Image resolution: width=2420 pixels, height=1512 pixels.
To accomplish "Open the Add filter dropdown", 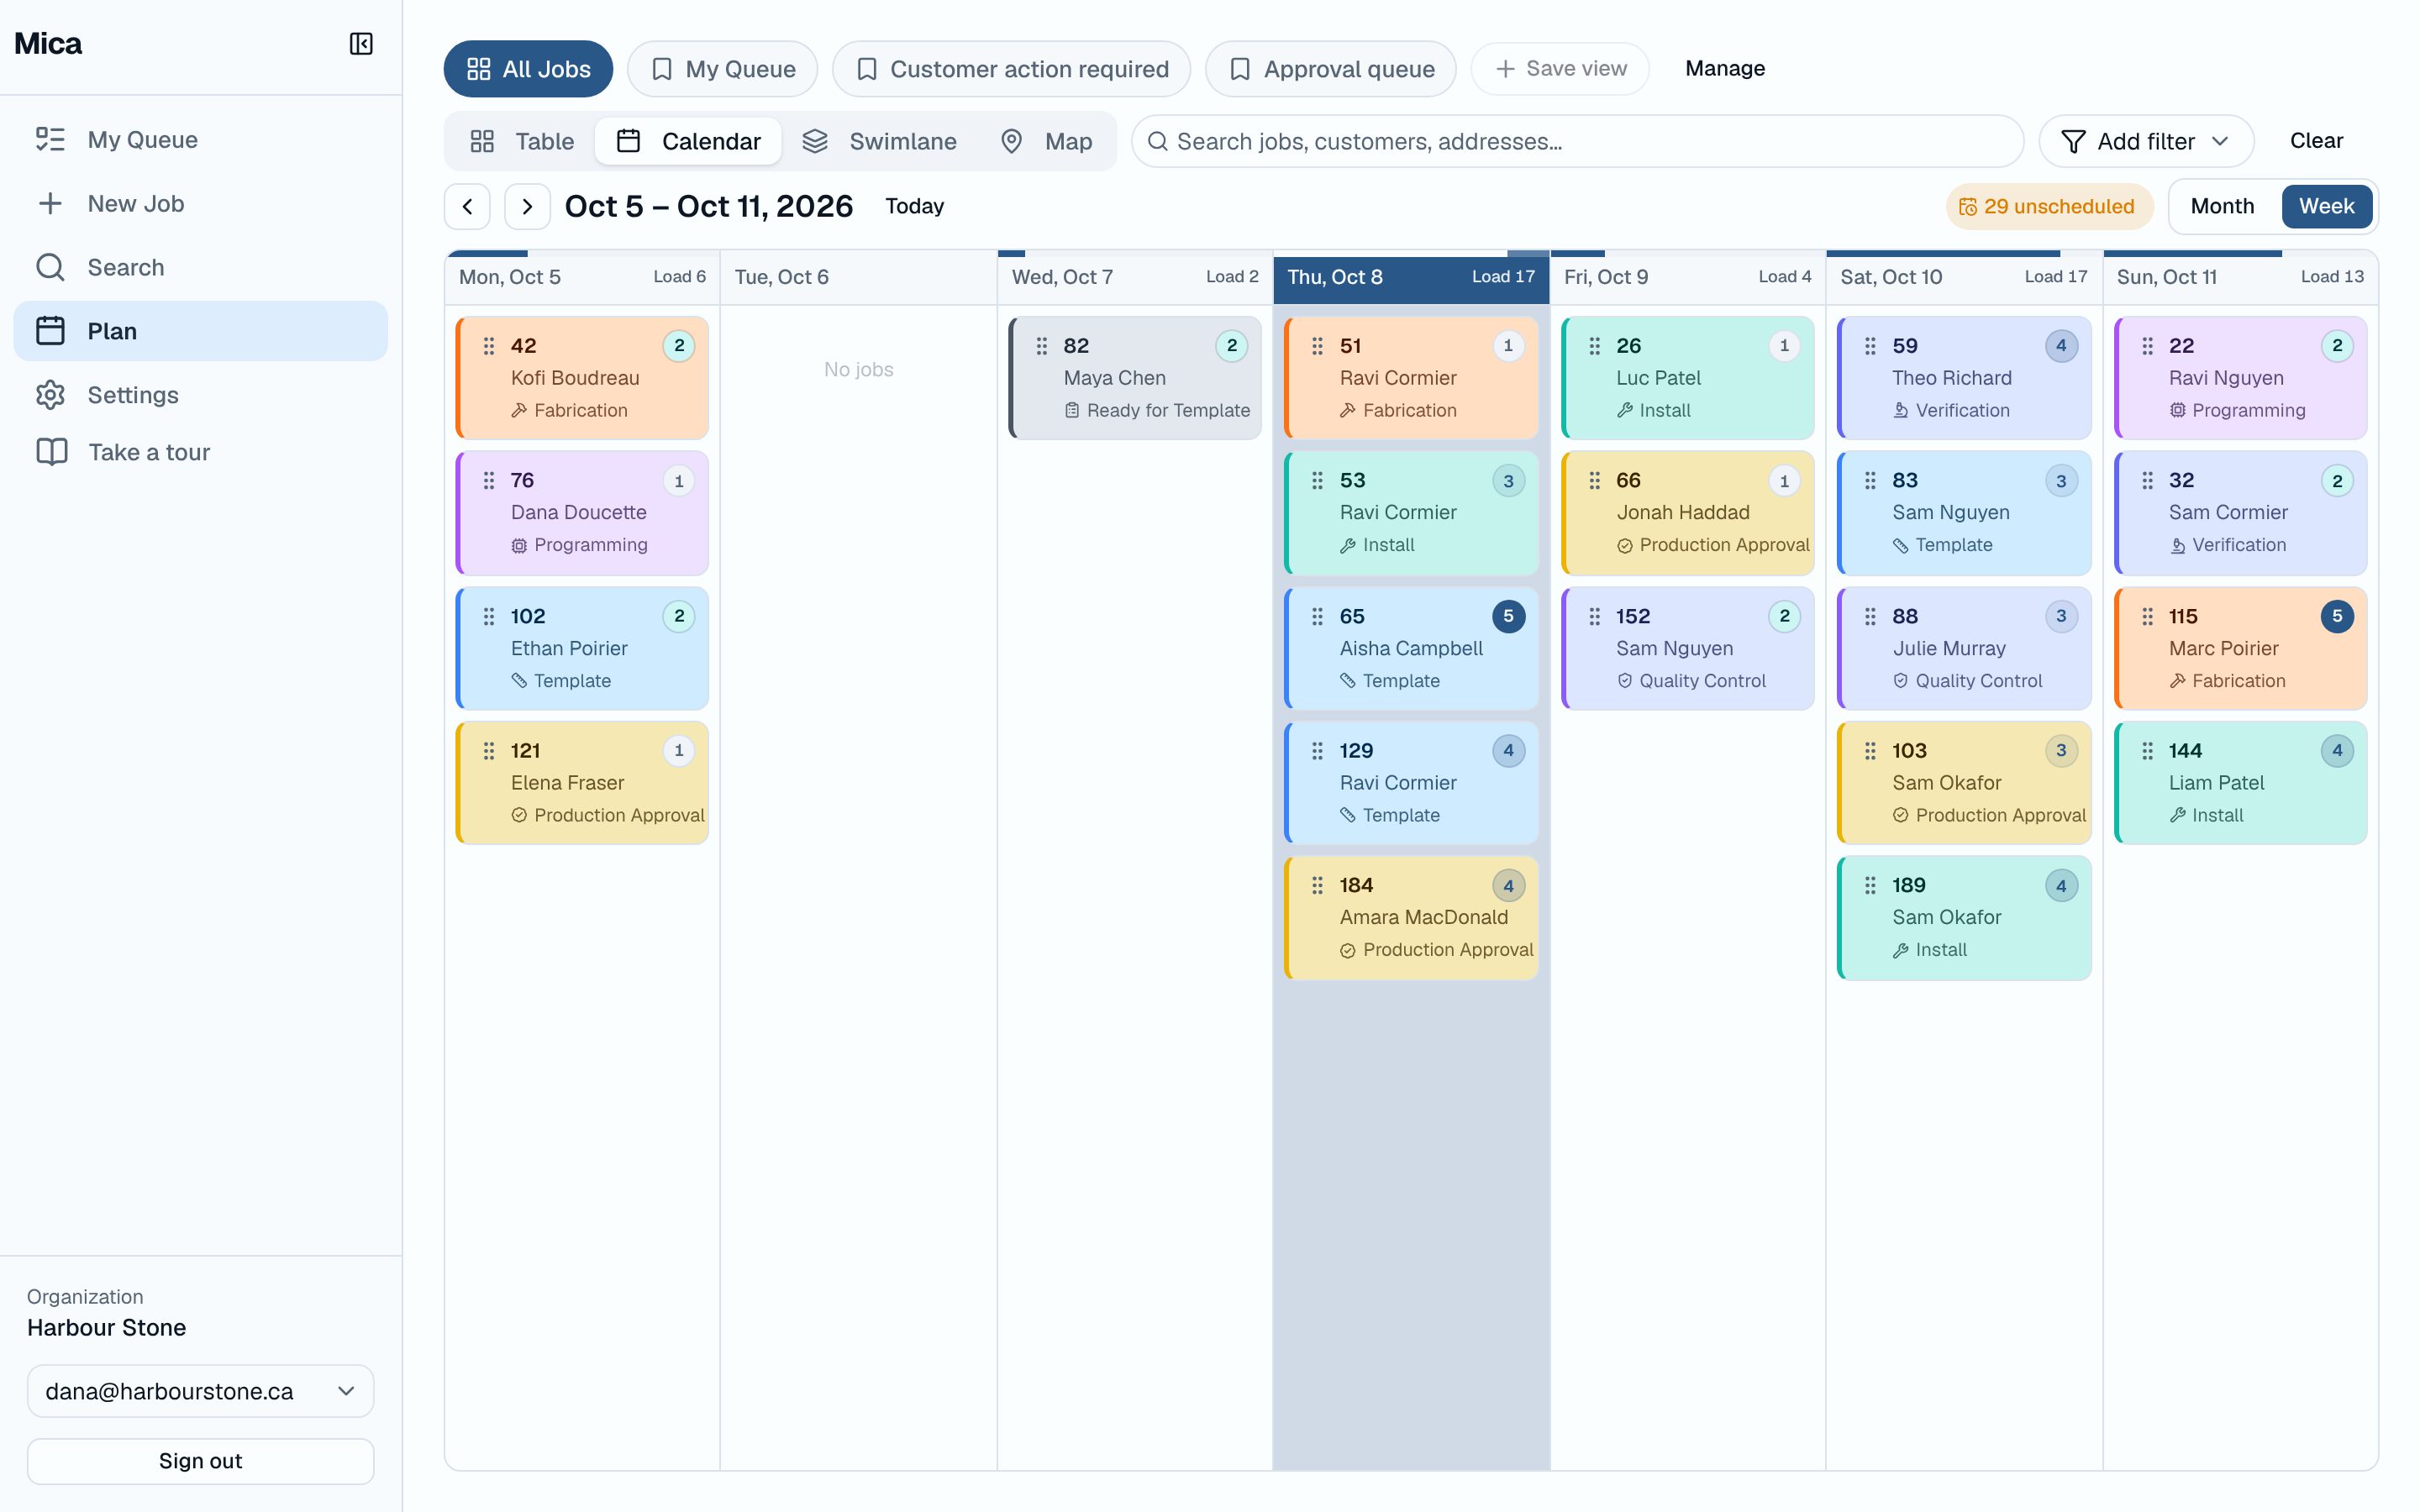I will point(2146,141).
